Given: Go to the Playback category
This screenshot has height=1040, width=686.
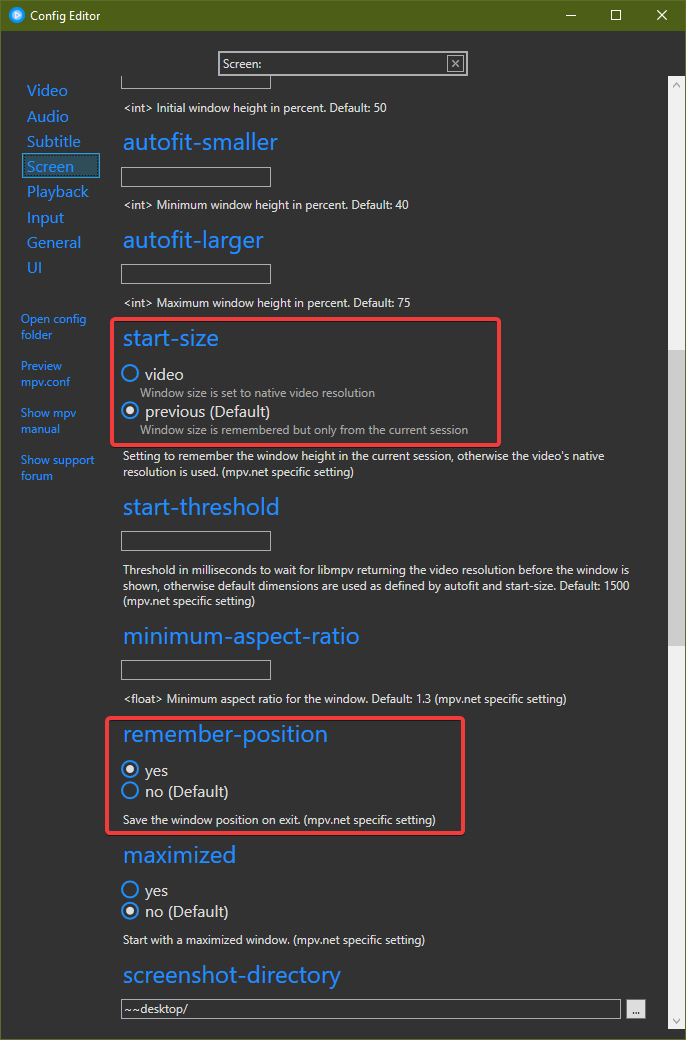Looking at the screenshot, I should (x=58, y=192).
